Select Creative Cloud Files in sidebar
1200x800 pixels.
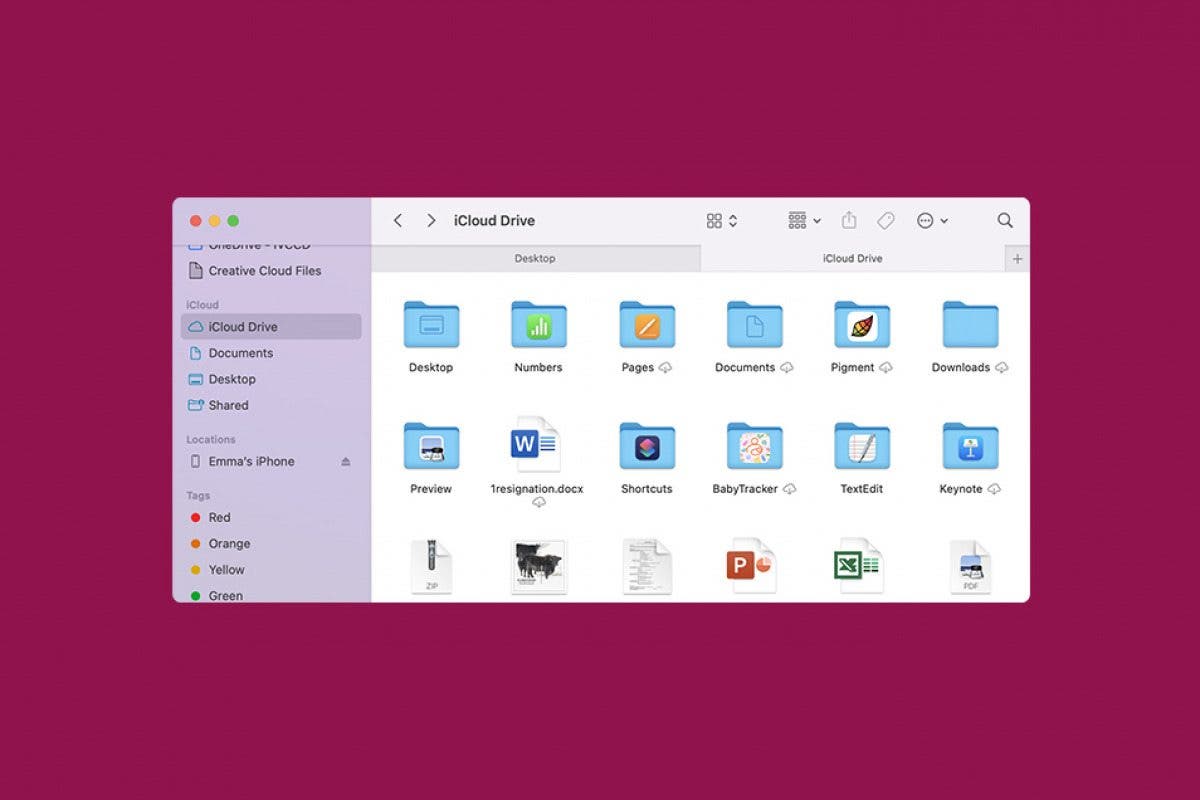click(264, 271)
